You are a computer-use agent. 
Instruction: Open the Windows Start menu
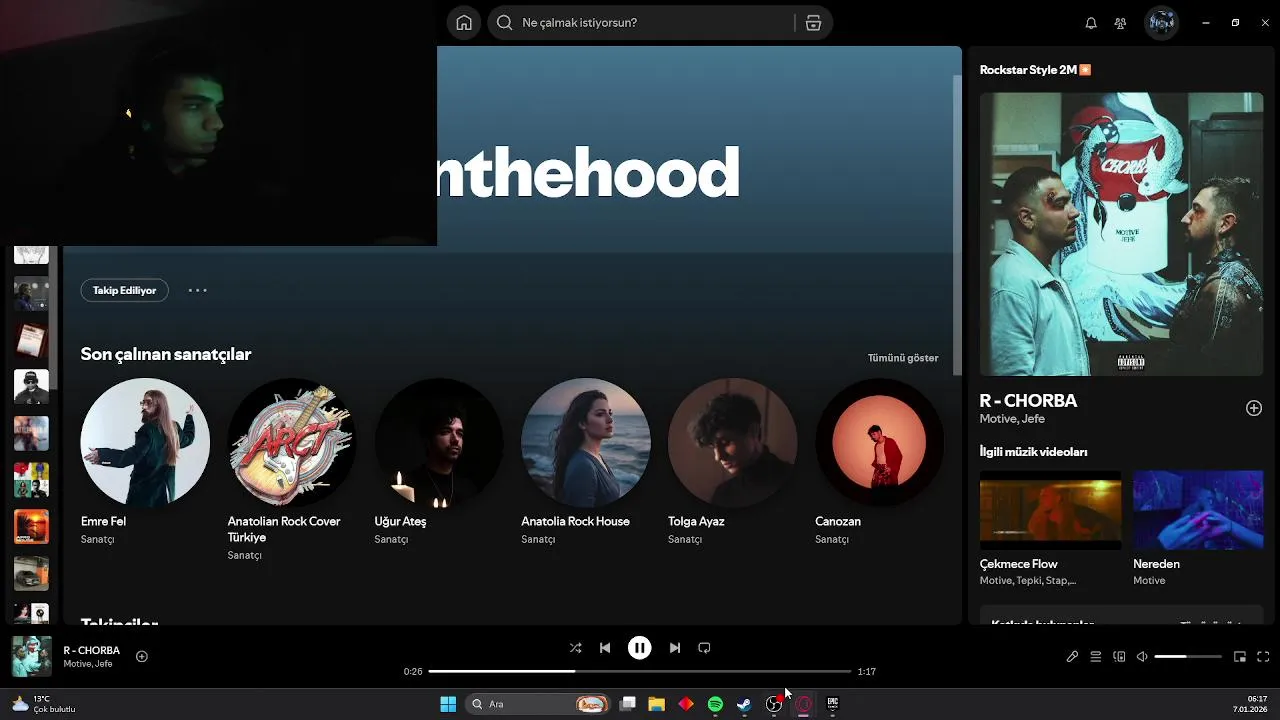coord(448,704)
